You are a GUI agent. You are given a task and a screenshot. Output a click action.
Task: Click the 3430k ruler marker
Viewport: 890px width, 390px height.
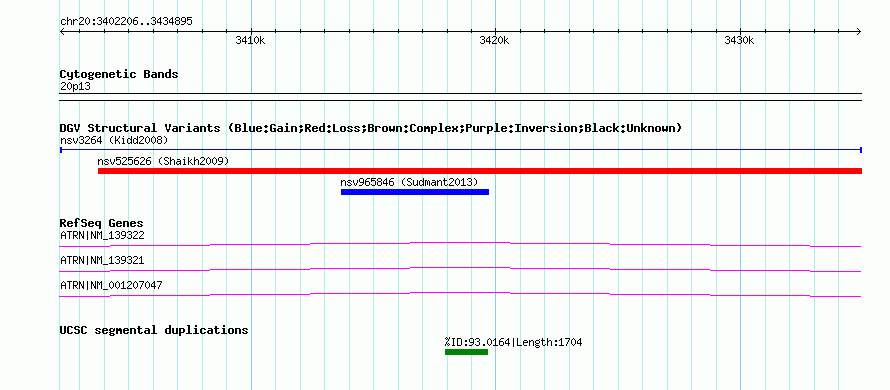[740, 40]
